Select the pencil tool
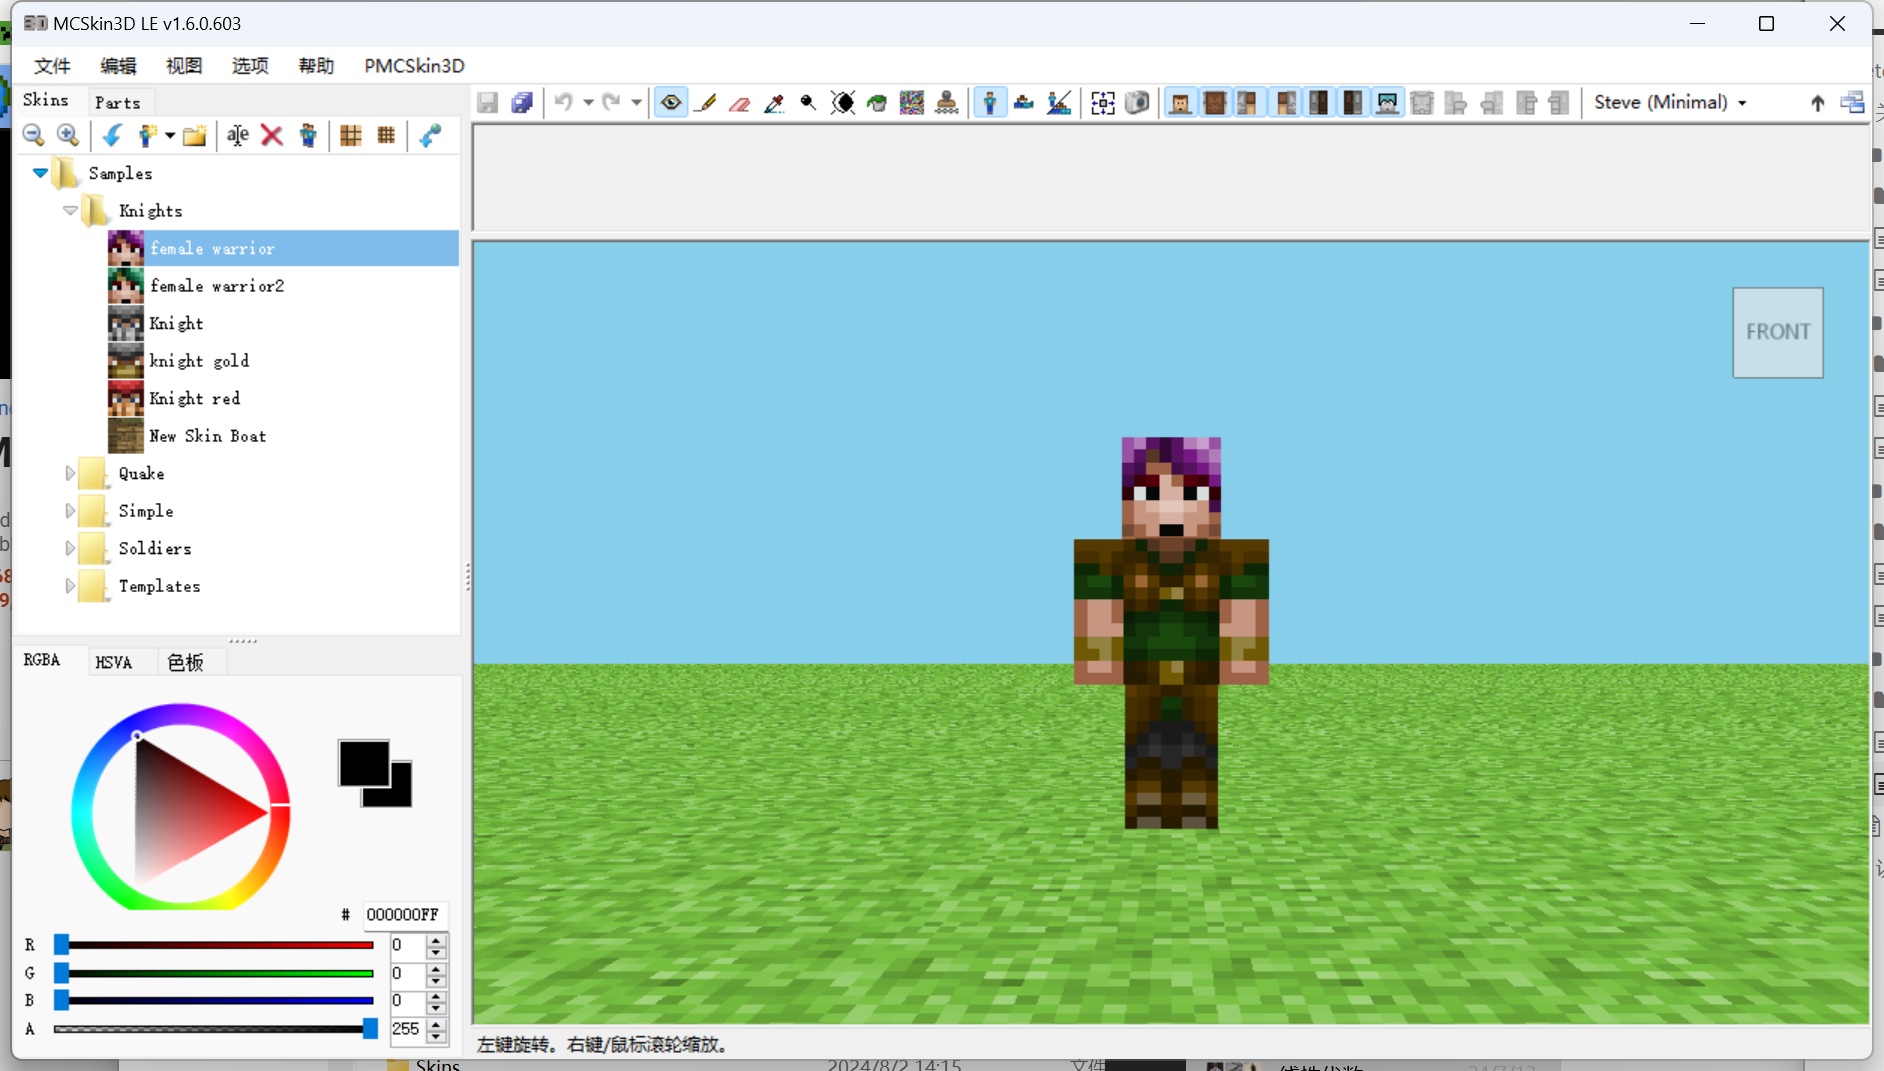Image resolution: width=1884 pixels, height=1071 pixels. tap(706, 102)
